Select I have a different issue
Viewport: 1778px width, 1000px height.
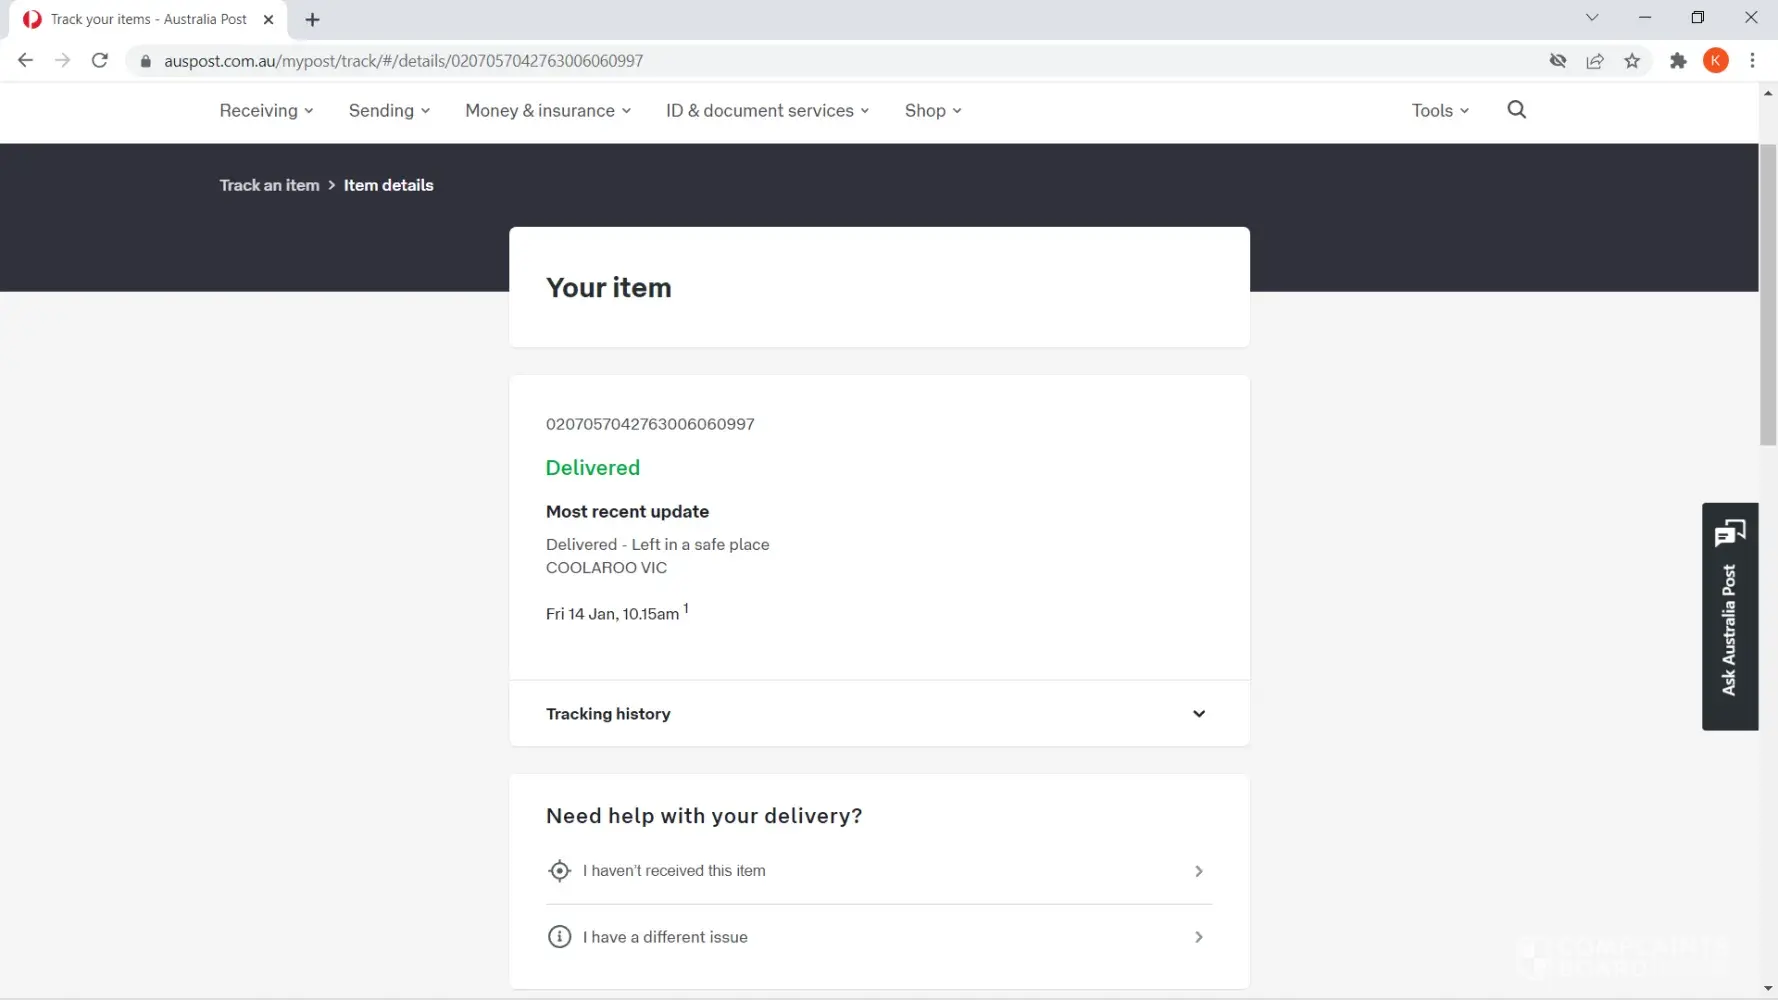coord(877,937)
